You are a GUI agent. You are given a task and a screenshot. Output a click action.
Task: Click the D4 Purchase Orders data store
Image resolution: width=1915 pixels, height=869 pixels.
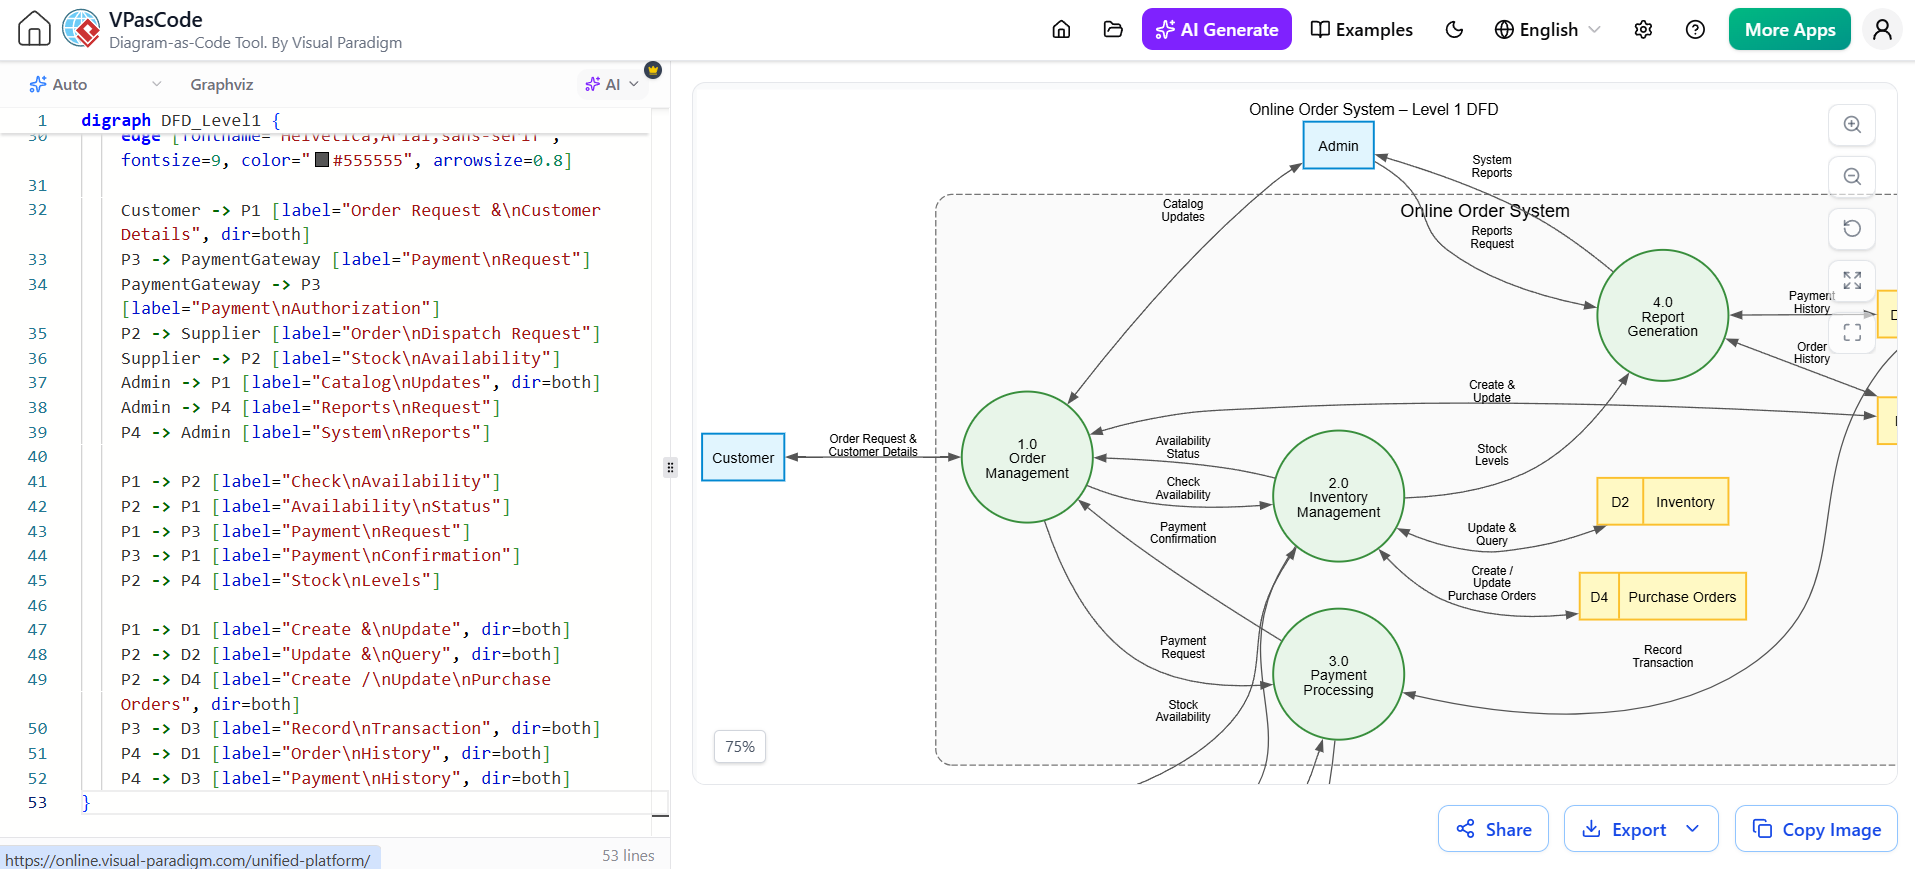click(1662, 596)
